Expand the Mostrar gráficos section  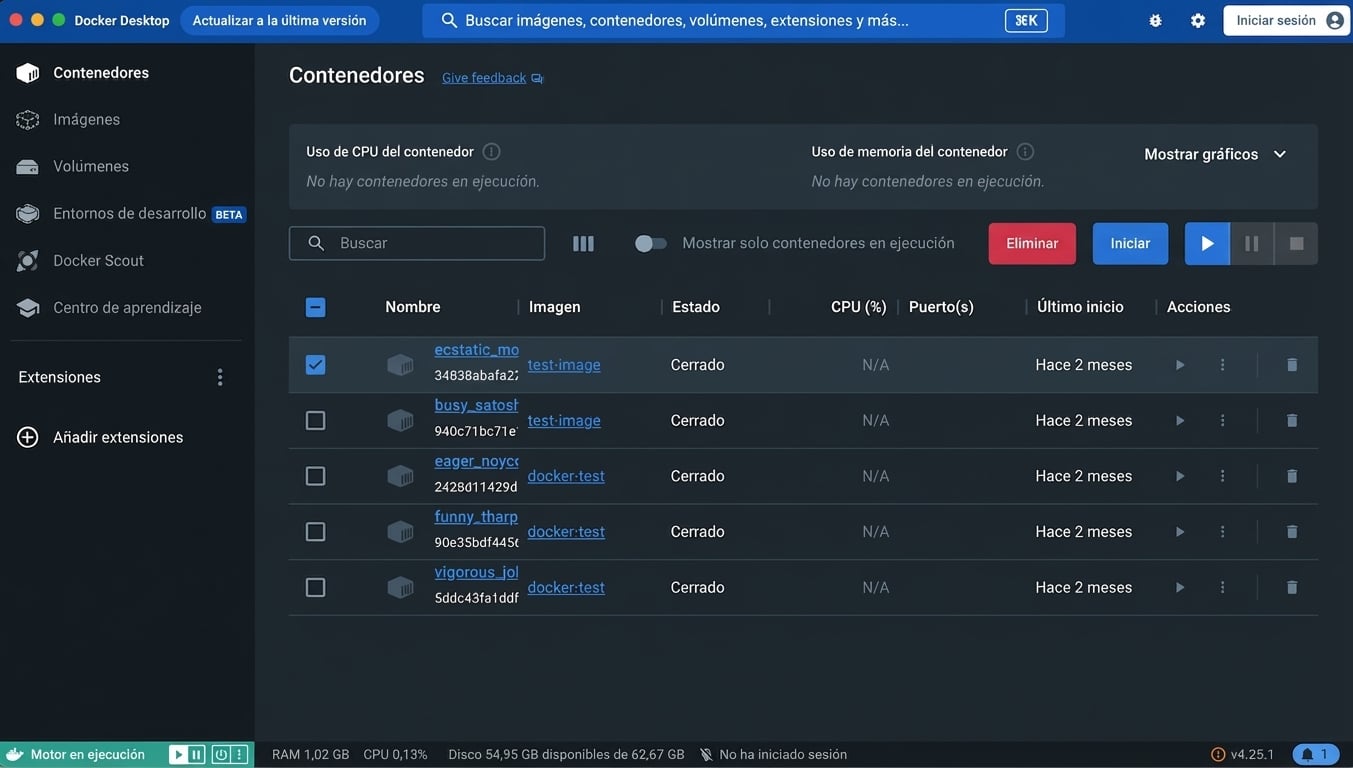(x=1215, y=154)
